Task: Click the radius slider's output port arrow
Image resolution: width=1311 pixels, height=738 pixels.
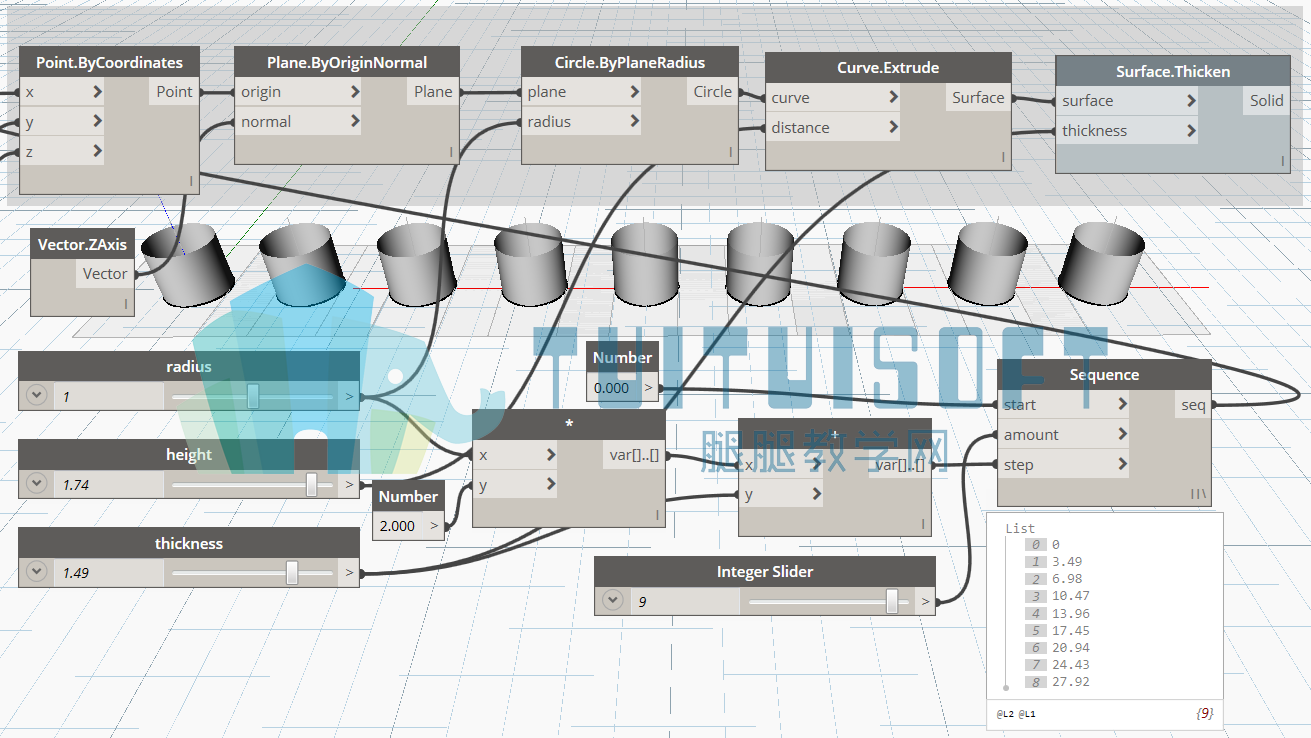Action: point(349,397)
